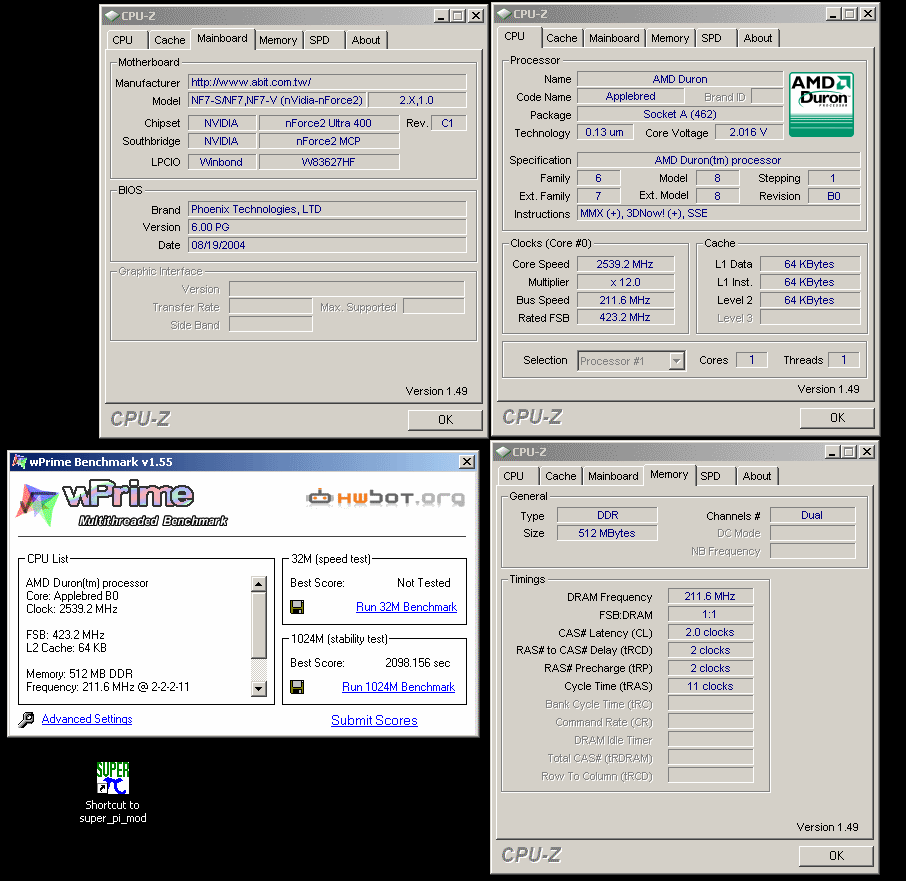Click the abit manufacturer URL field

click(327, 82)
